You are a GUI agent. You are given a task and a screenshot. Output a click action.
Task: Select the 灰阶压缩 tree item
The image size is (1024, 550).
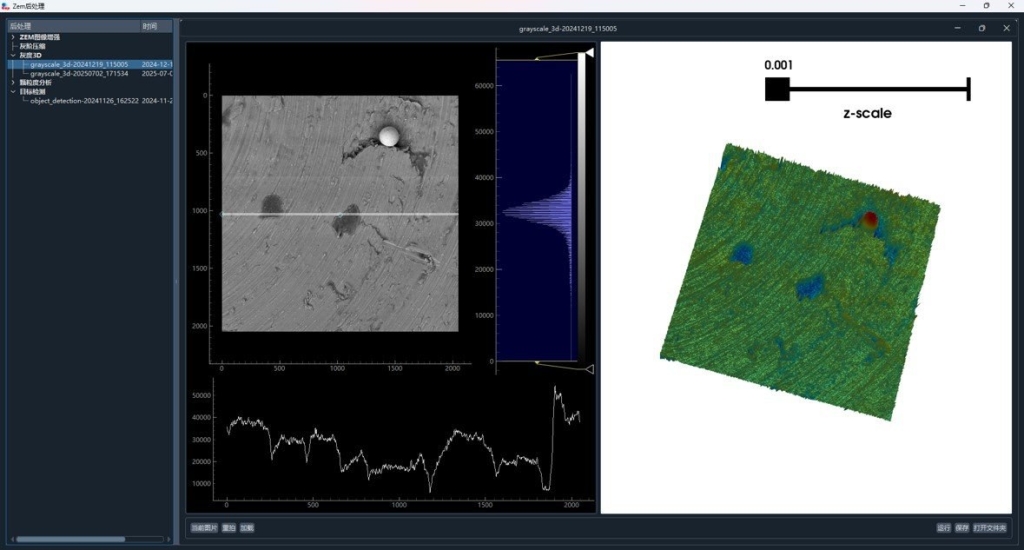(x=32, y=46)
